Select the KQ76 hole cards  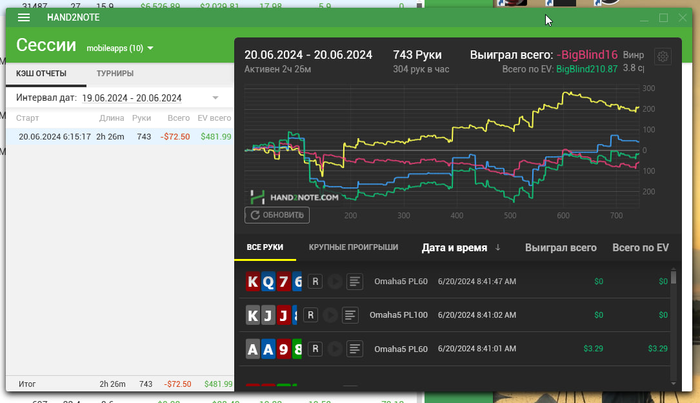[x=274, y=282]
